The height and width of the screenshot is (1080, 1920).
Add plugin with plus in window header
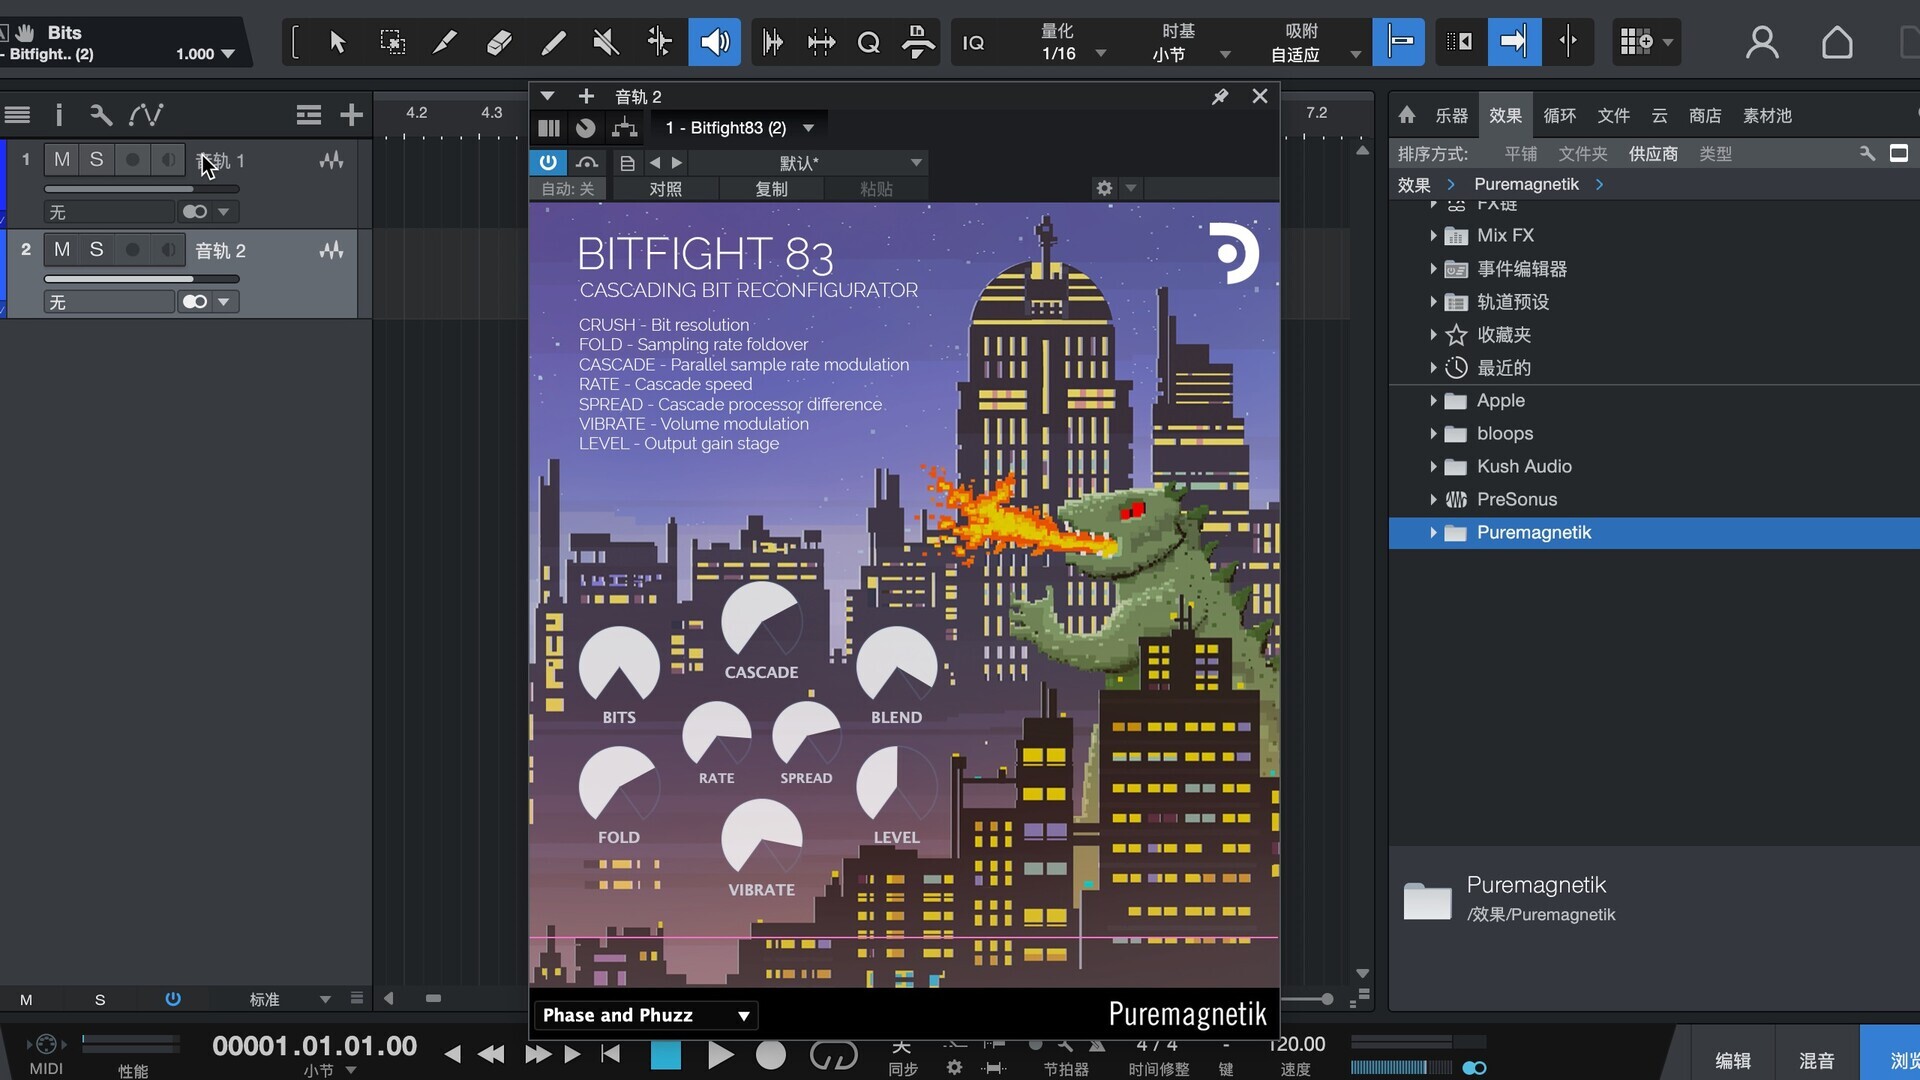(x=586, y=96)
